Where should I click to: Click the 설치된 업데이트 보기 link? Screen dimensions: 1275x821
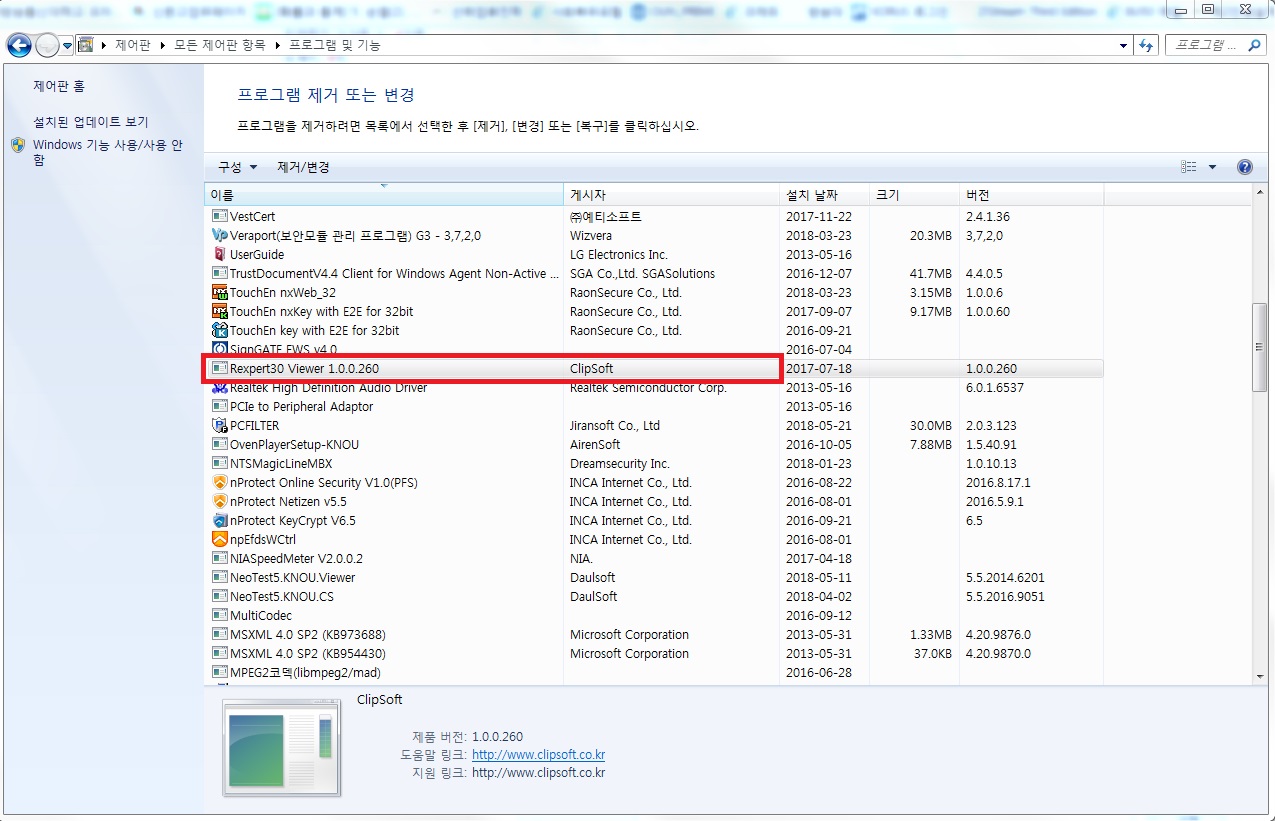(x=91, y=122)
